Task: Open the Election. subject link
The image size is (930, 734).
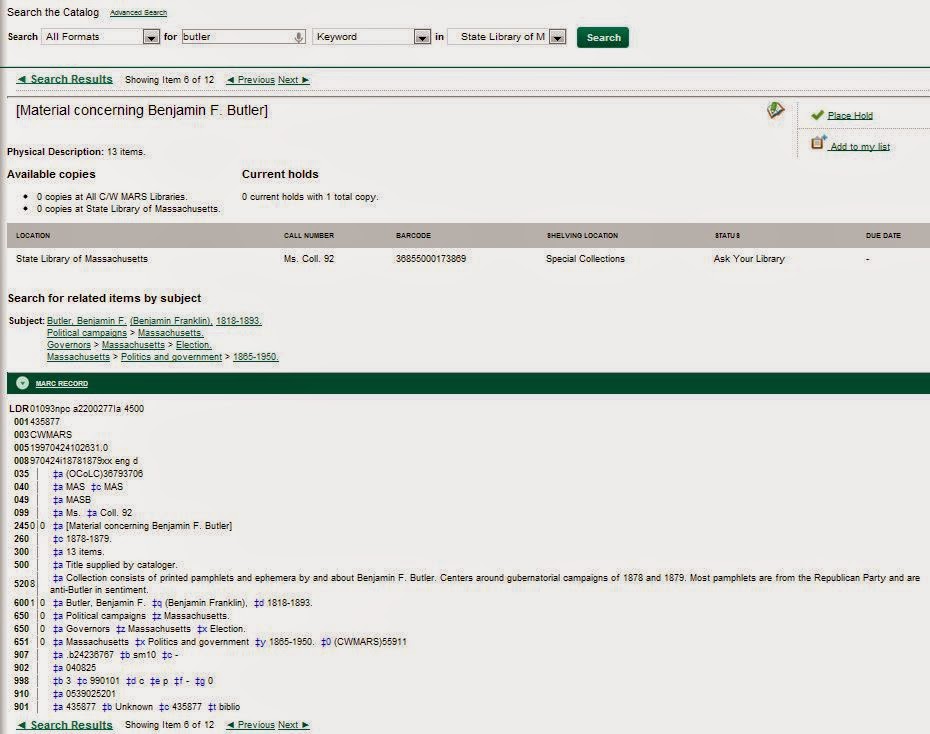Action: click(x=193, y=344)
